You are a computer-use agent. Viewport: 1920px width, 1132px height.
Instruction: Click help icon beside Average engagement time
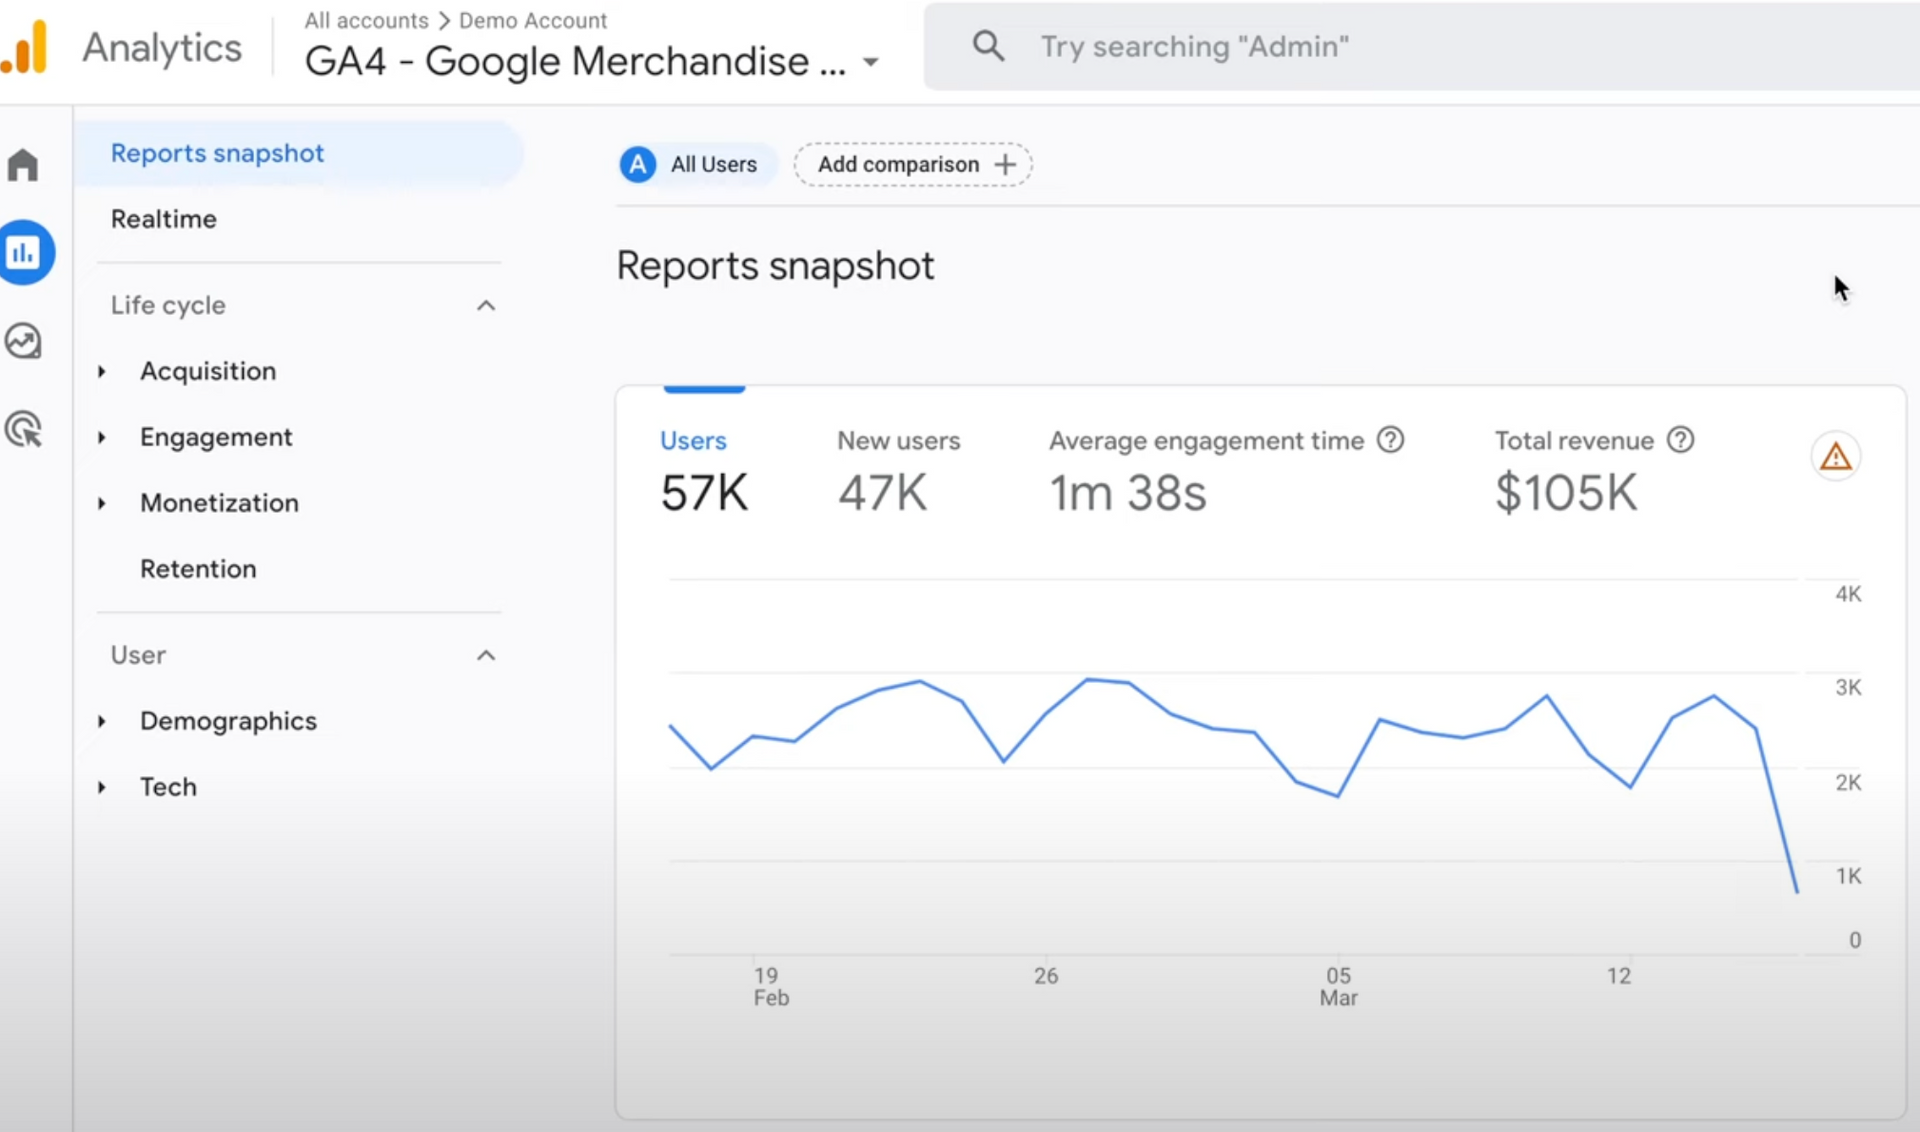pyautogui.click(x=1390, y=440)
